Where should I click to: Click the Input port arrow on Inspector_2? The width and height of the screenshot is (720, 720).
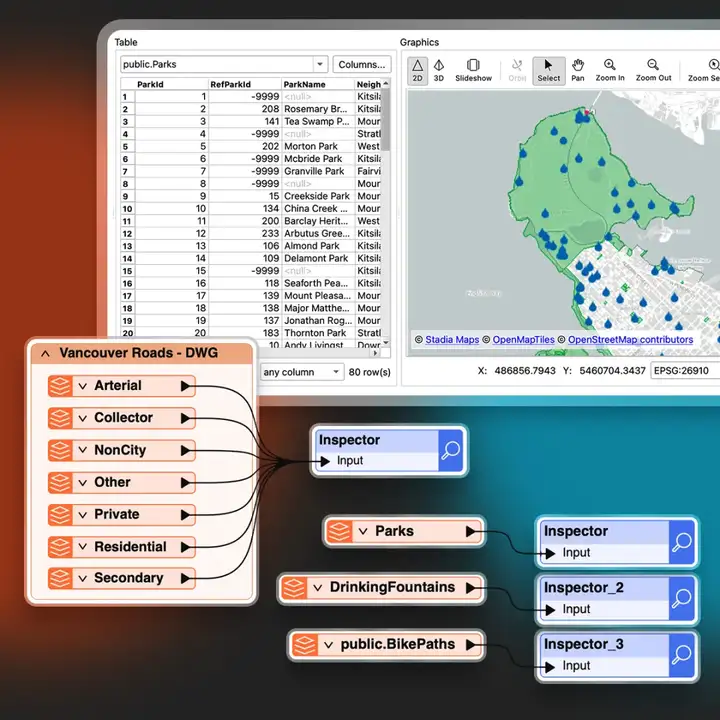point(550,610)
